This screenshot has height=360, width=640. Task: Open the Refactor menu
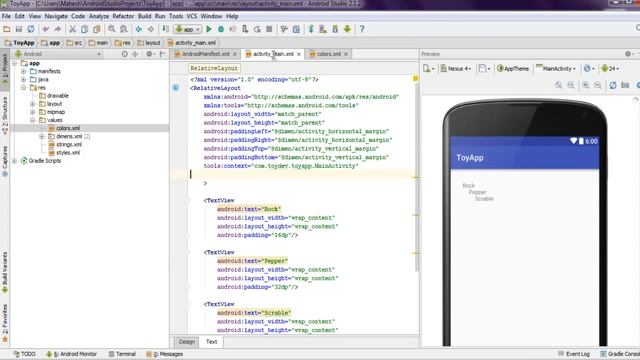tap(123, 16)
